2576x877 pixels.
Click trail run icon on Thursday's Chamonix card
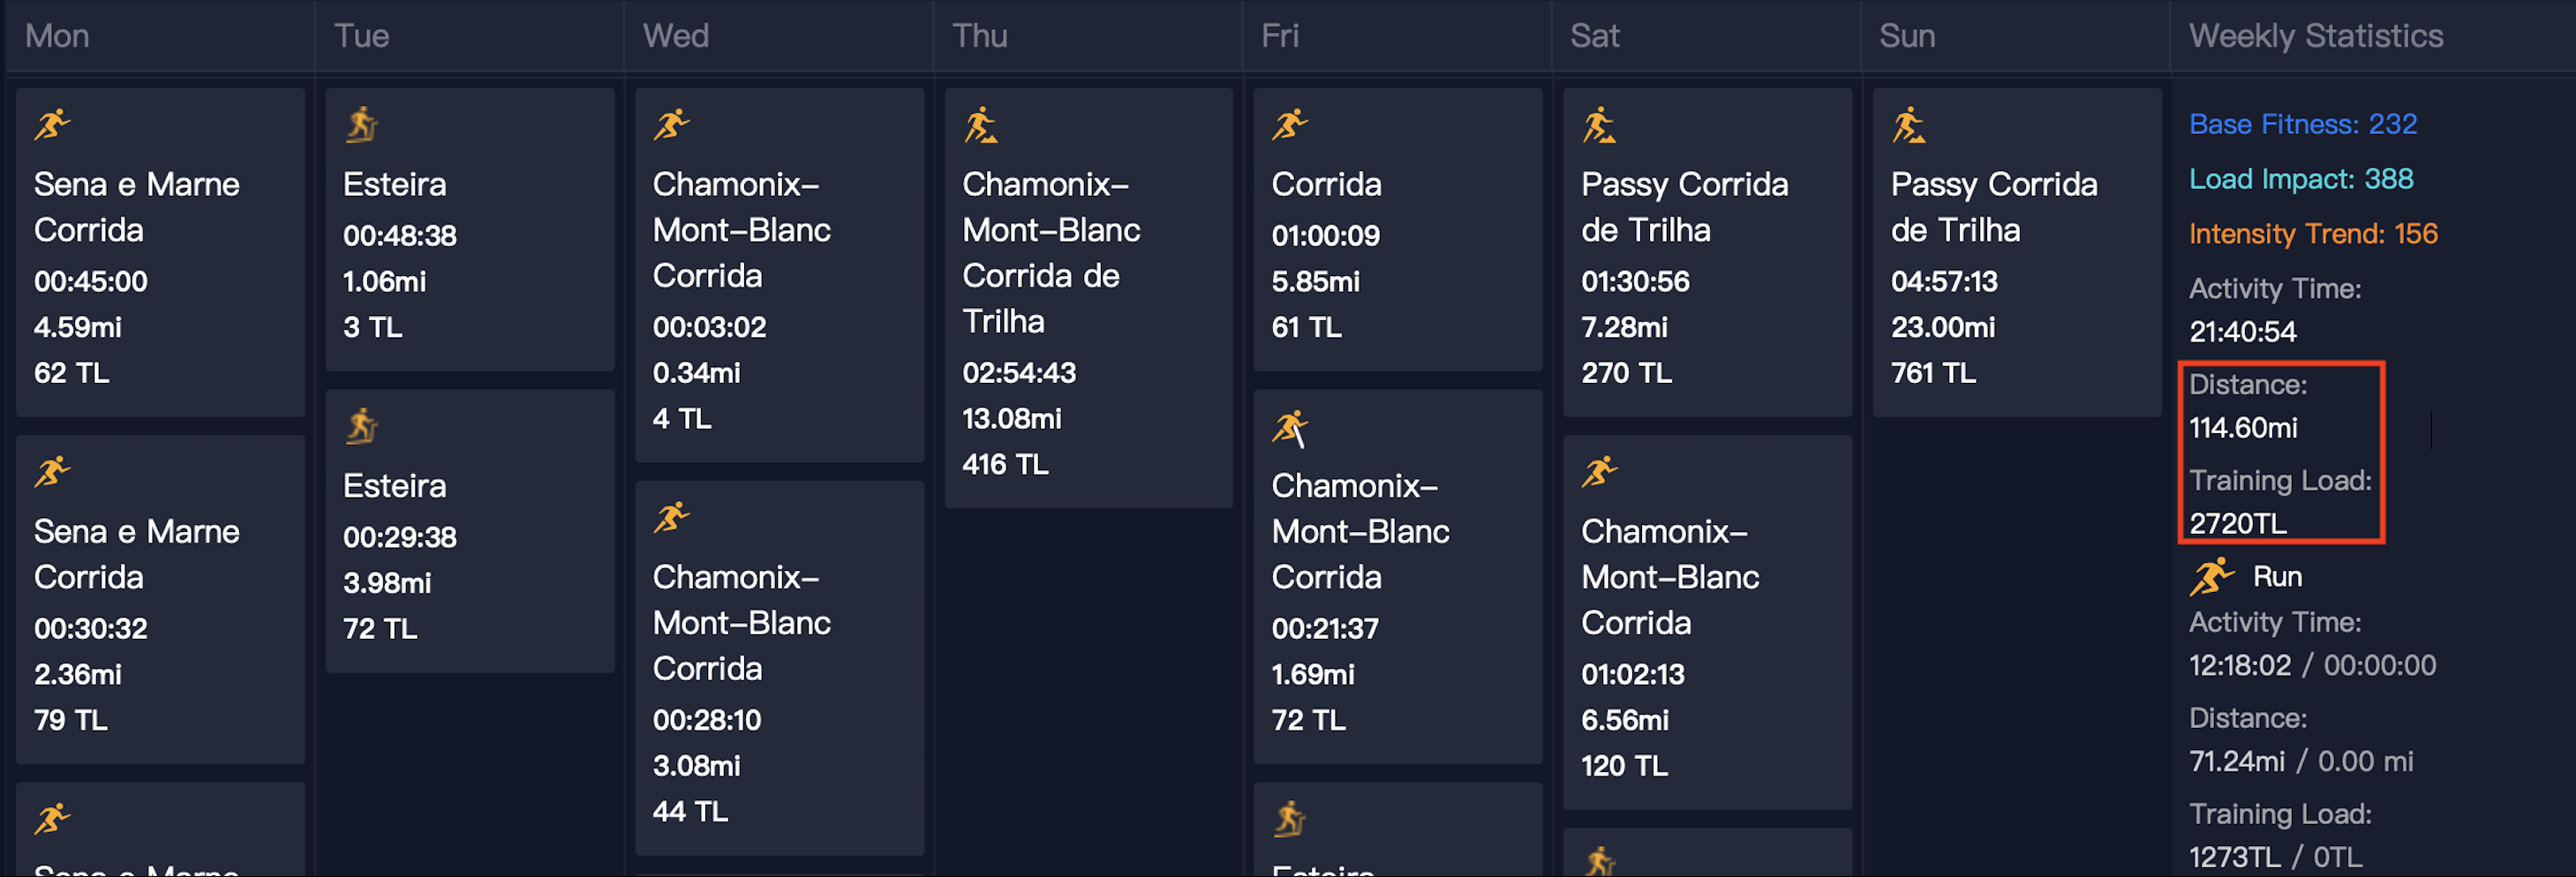coord(981,125)
